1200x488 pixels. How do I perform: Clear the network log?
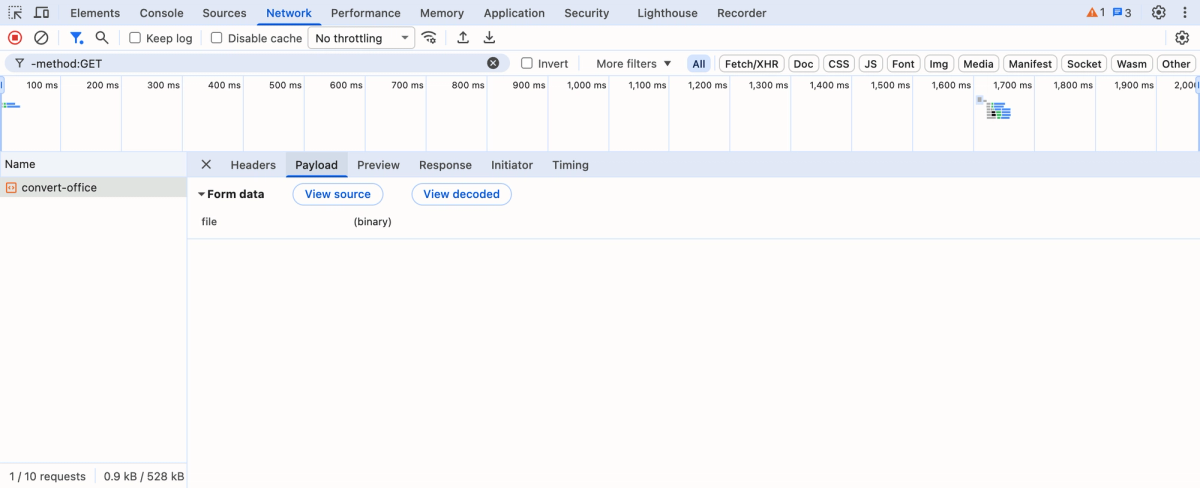[x=41, y=38]
